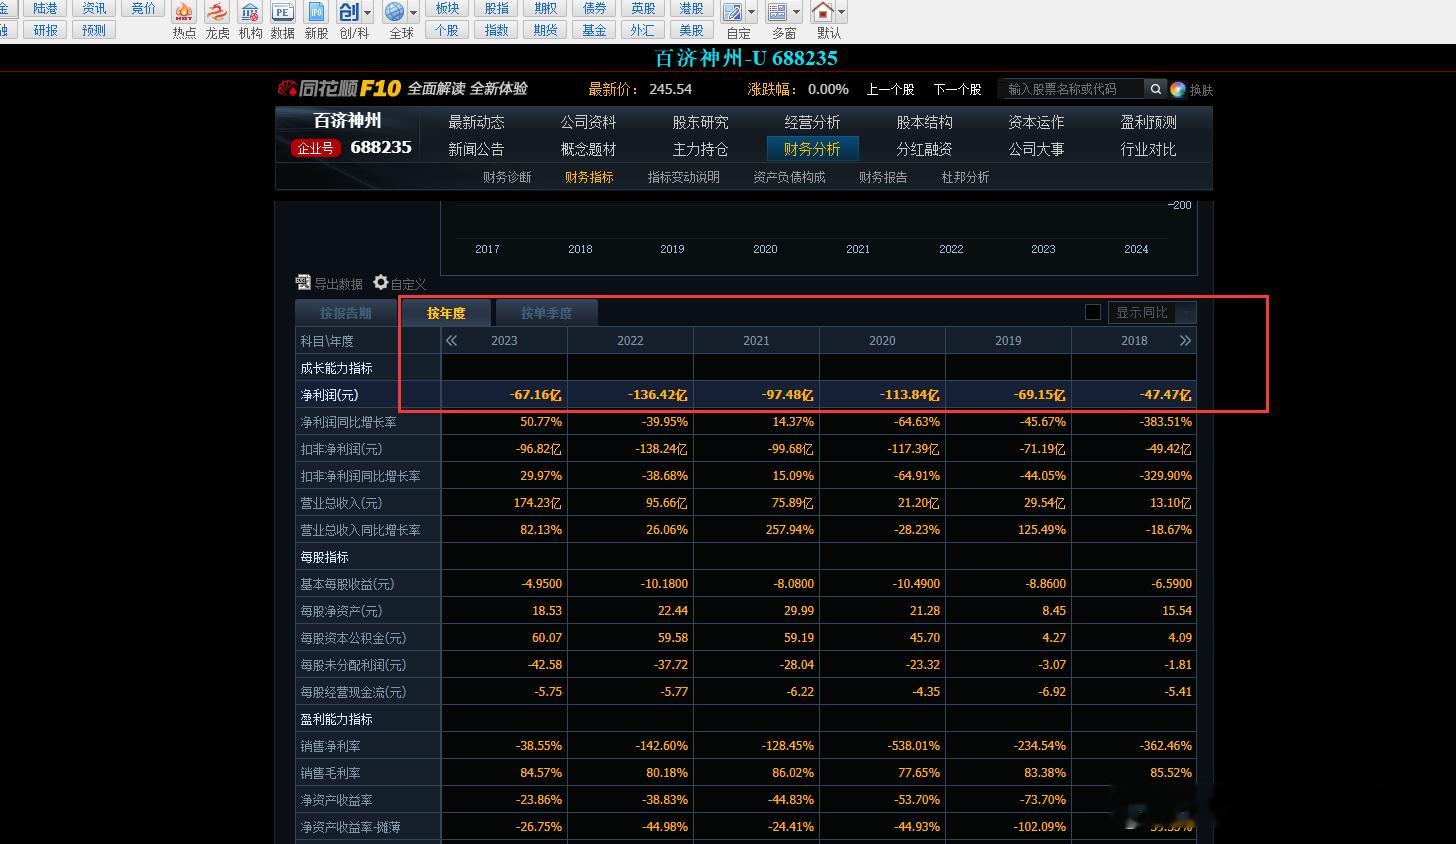Click the 股指 toolbar button

click(x=496, y=8)
